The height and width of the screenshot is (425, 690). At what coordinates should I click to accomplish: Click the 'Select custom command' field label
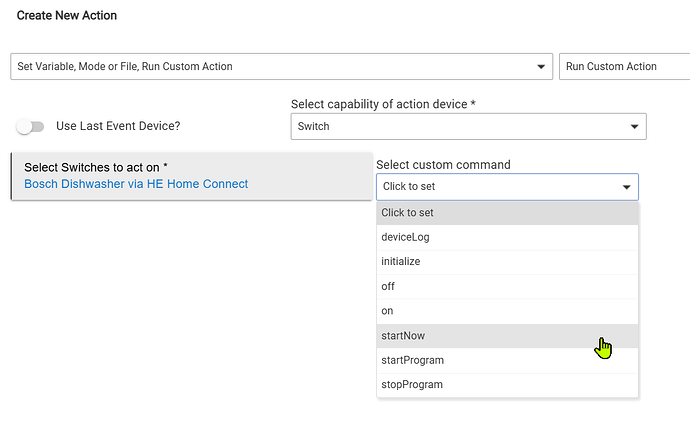pyautogui.click(x=443, y=165)
